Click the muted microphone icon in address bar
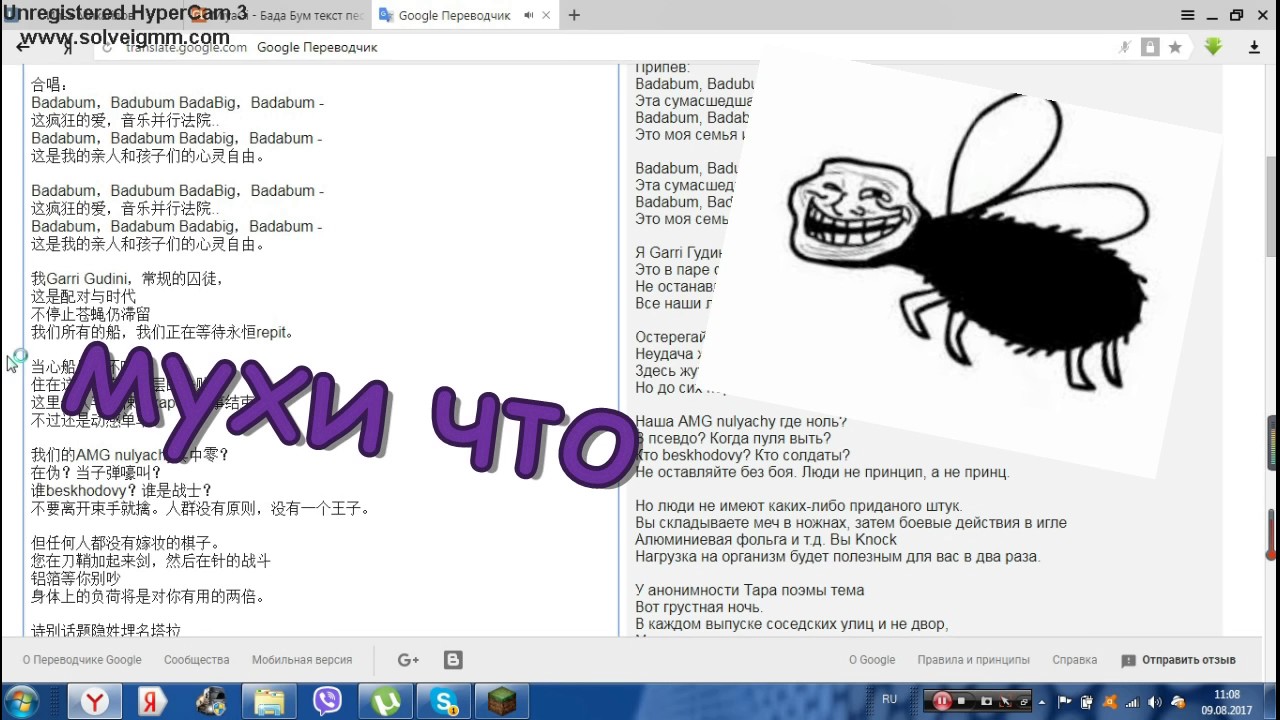Viewport: 1280px width, 720px height. (1124, 47)
